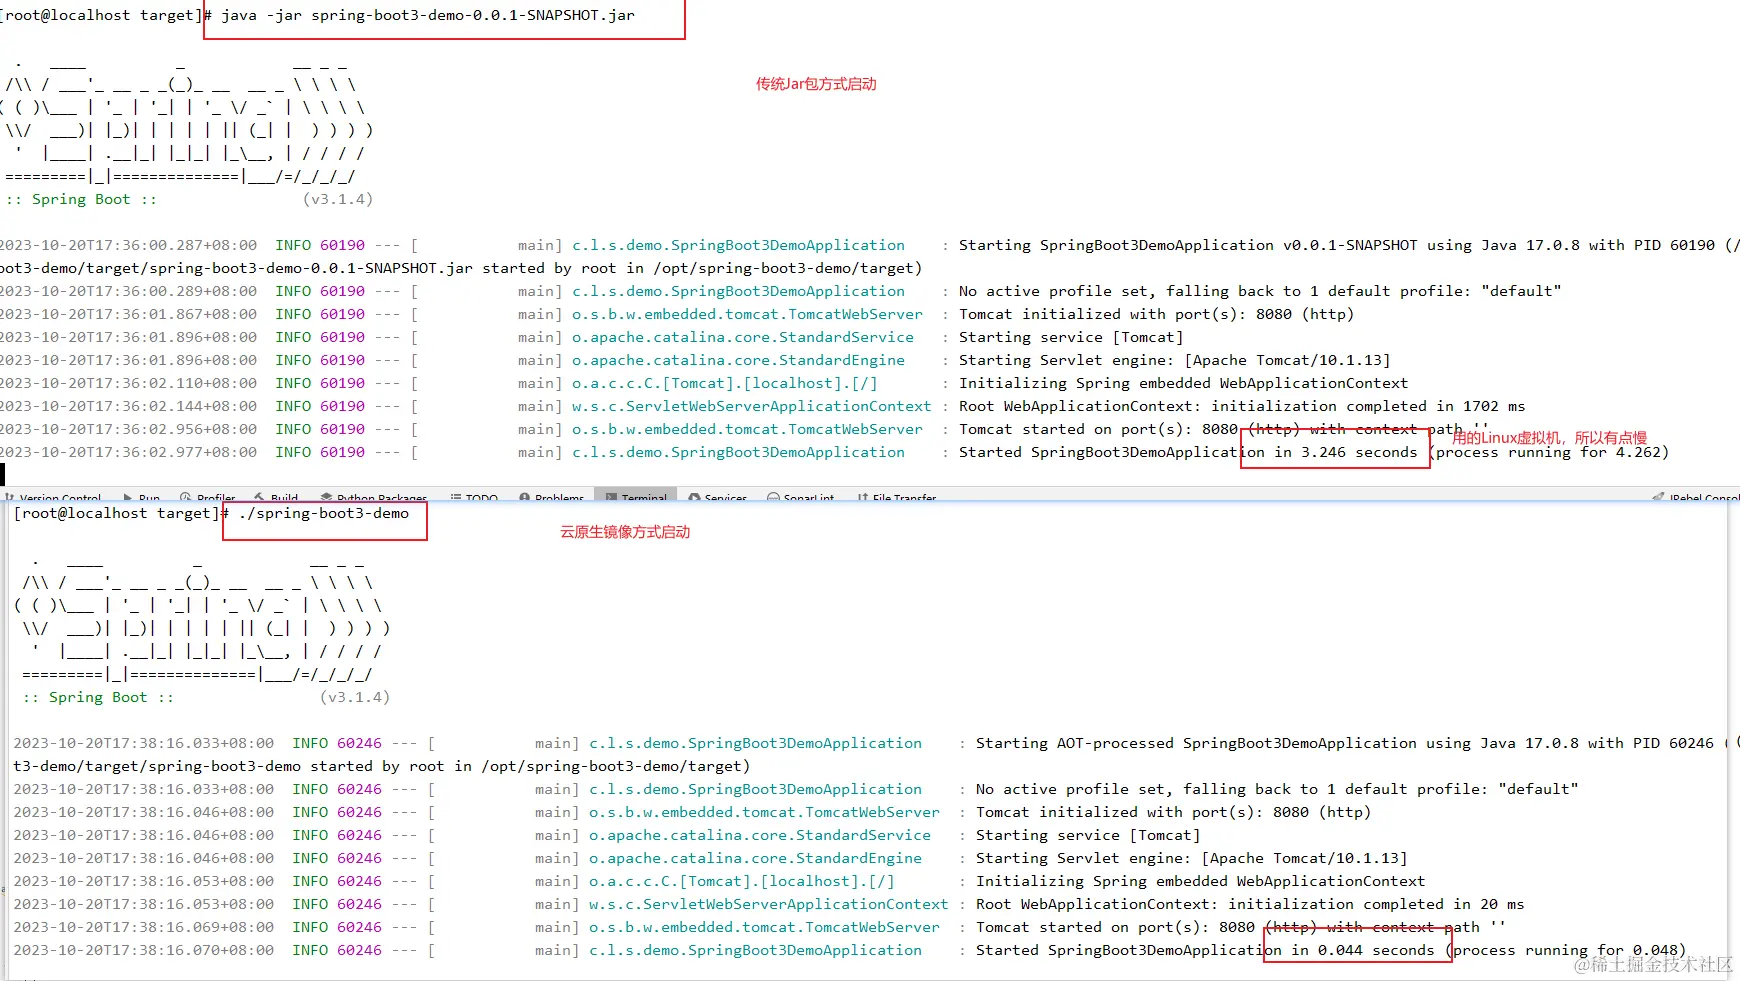Click the timestamp '2023-10-20T17:38:16.069+08:00'

(143, 927)
